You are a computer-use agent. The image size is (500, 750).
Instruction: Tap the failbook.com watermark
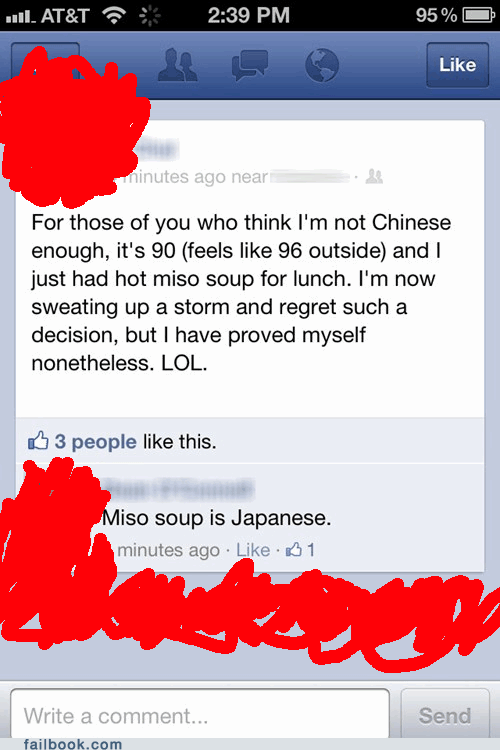[73, 743]
